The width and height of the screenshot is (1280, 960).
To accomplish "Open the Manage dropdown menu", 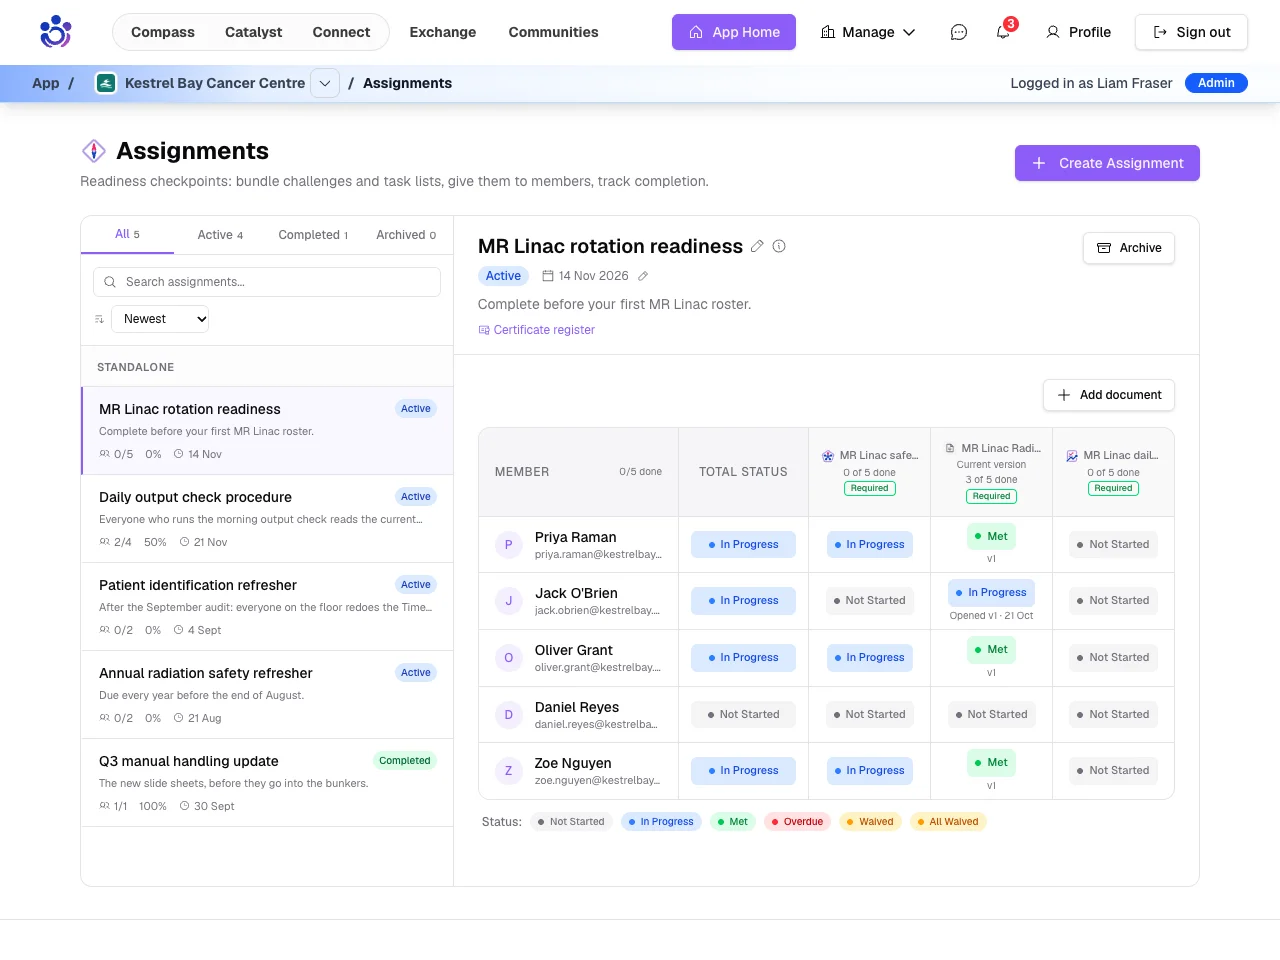I will [868, 32].
